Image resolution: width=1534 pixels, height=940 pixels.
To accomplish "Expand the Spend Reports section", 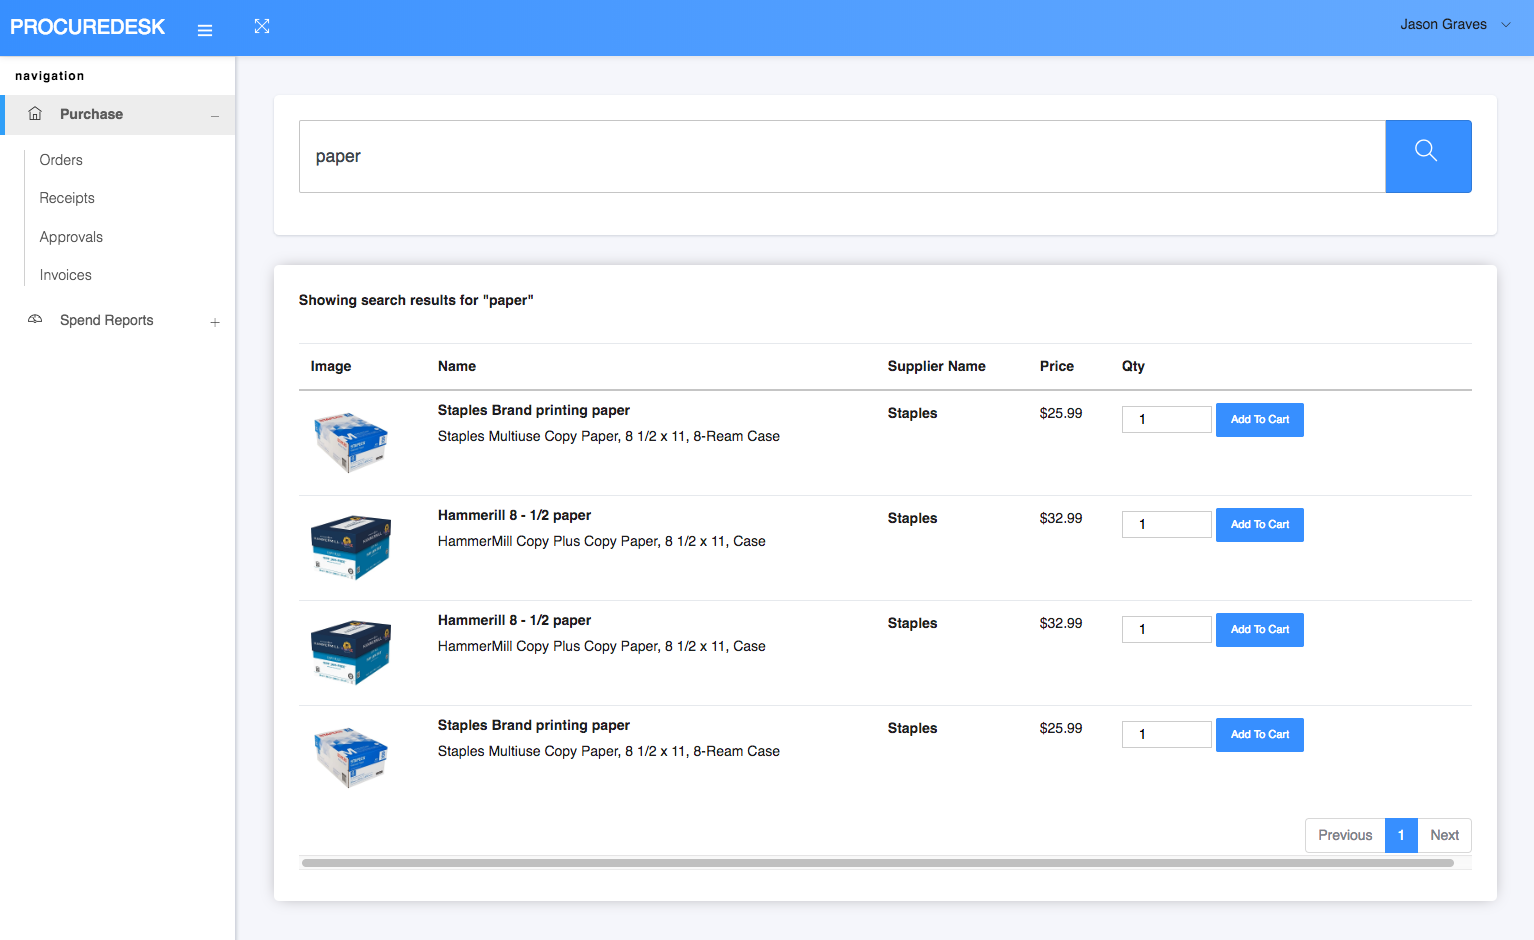I will click(x=215, y=321).
